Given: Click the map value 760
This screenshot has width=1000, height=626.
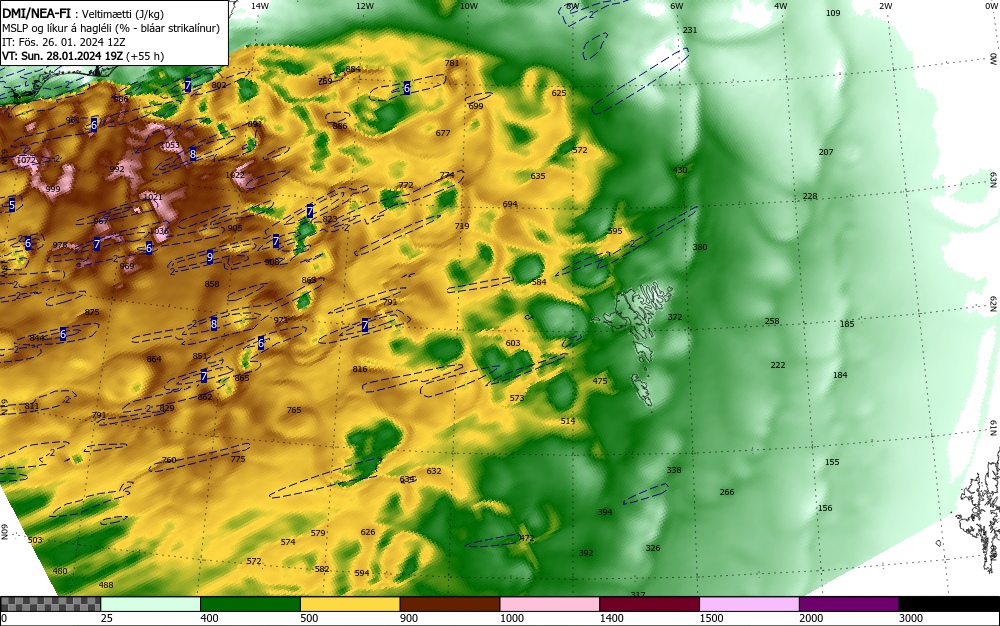Looking at the screenshot, I should click(169, 460).
